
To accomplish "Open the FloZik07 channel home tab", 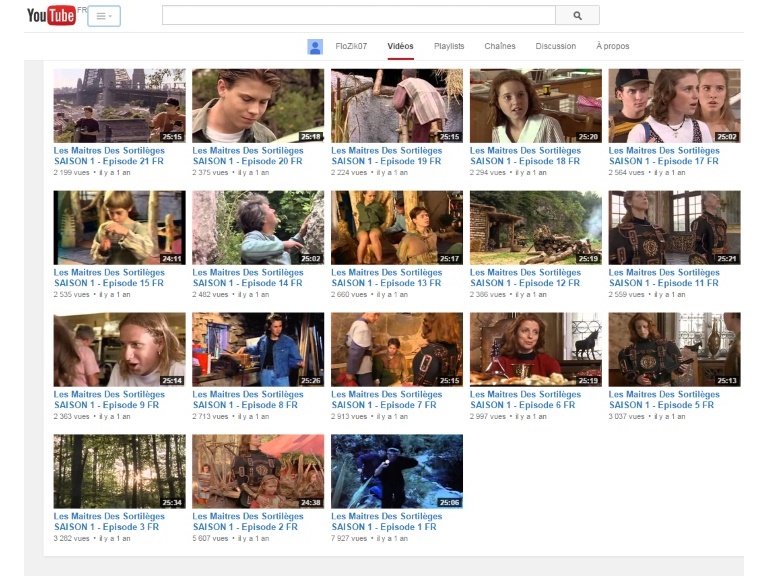I will tap(351, 46).
